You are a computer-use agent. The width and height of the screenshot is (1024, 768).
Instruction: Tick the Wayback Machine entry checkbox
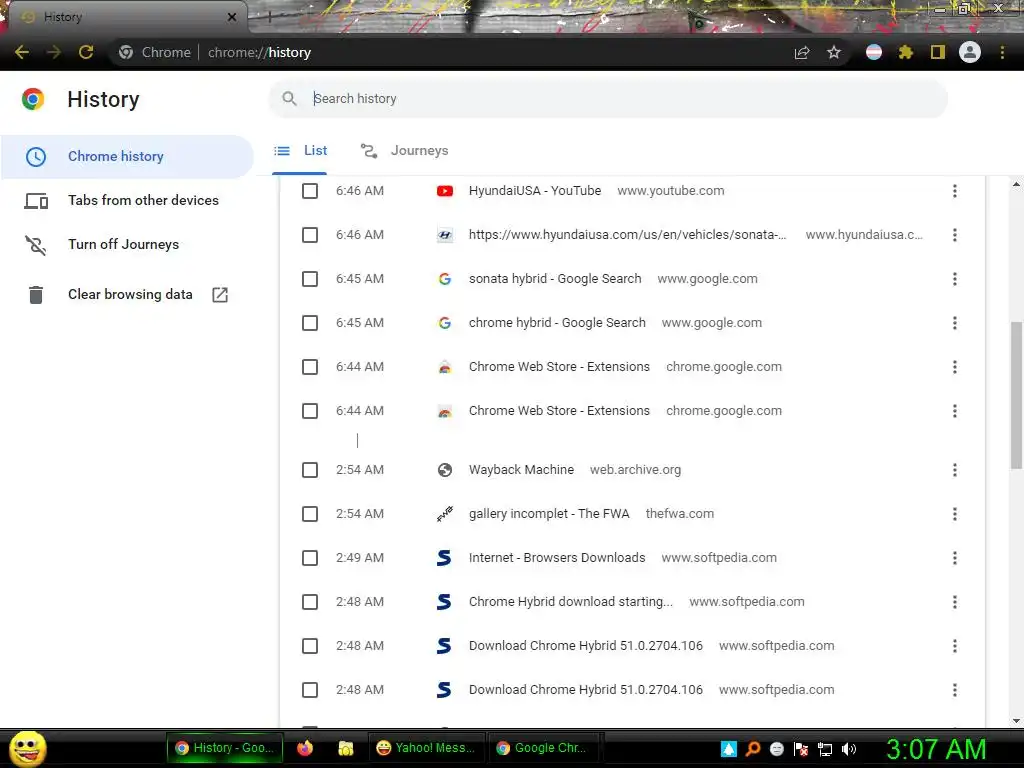click(x=310, y=470)
